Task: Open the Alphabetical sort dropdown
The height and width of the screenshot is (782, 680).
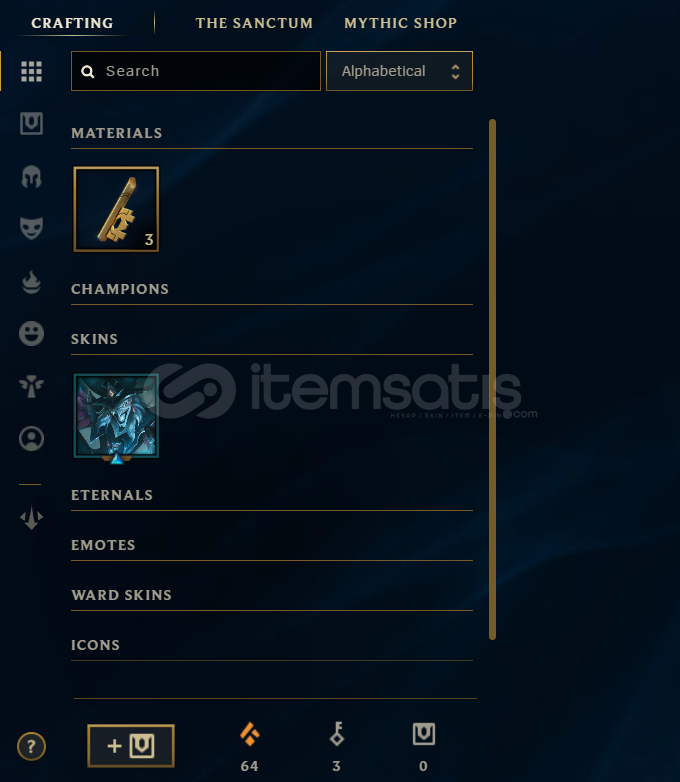Action: [399, 71]
